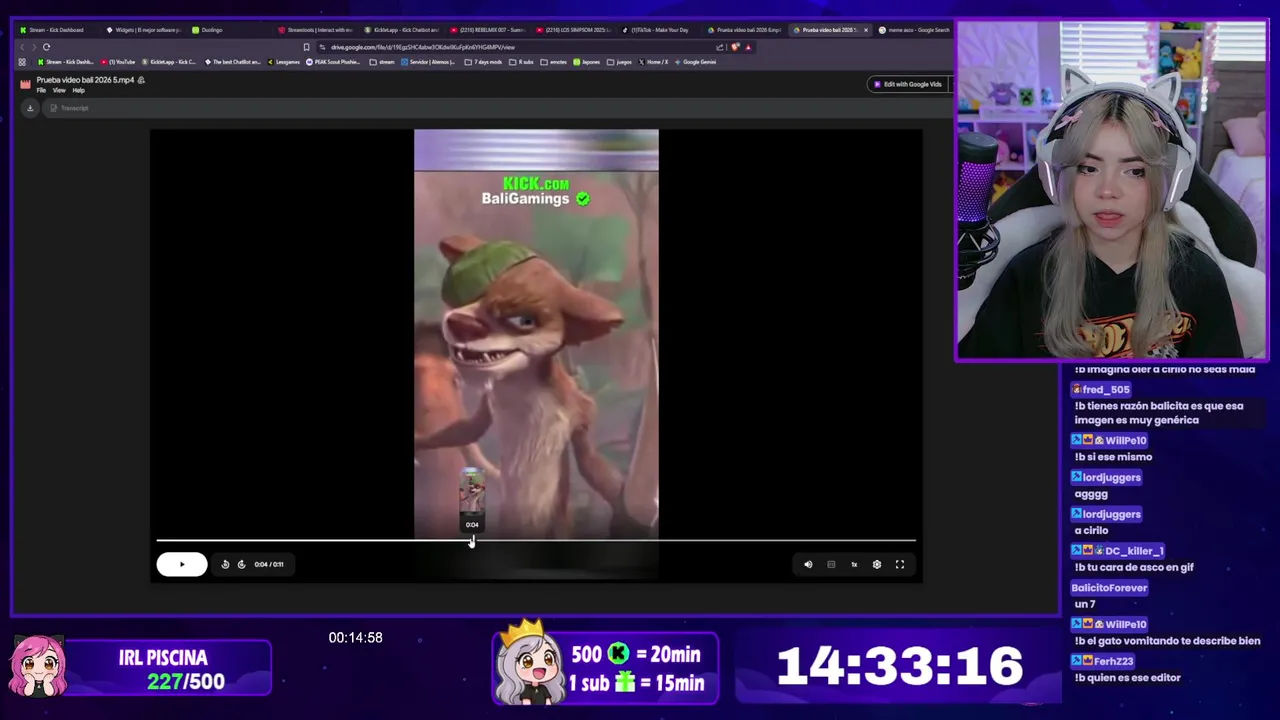Switch to KickletApp Chatbot tab

pyautogui.click(x=401, y=30)
